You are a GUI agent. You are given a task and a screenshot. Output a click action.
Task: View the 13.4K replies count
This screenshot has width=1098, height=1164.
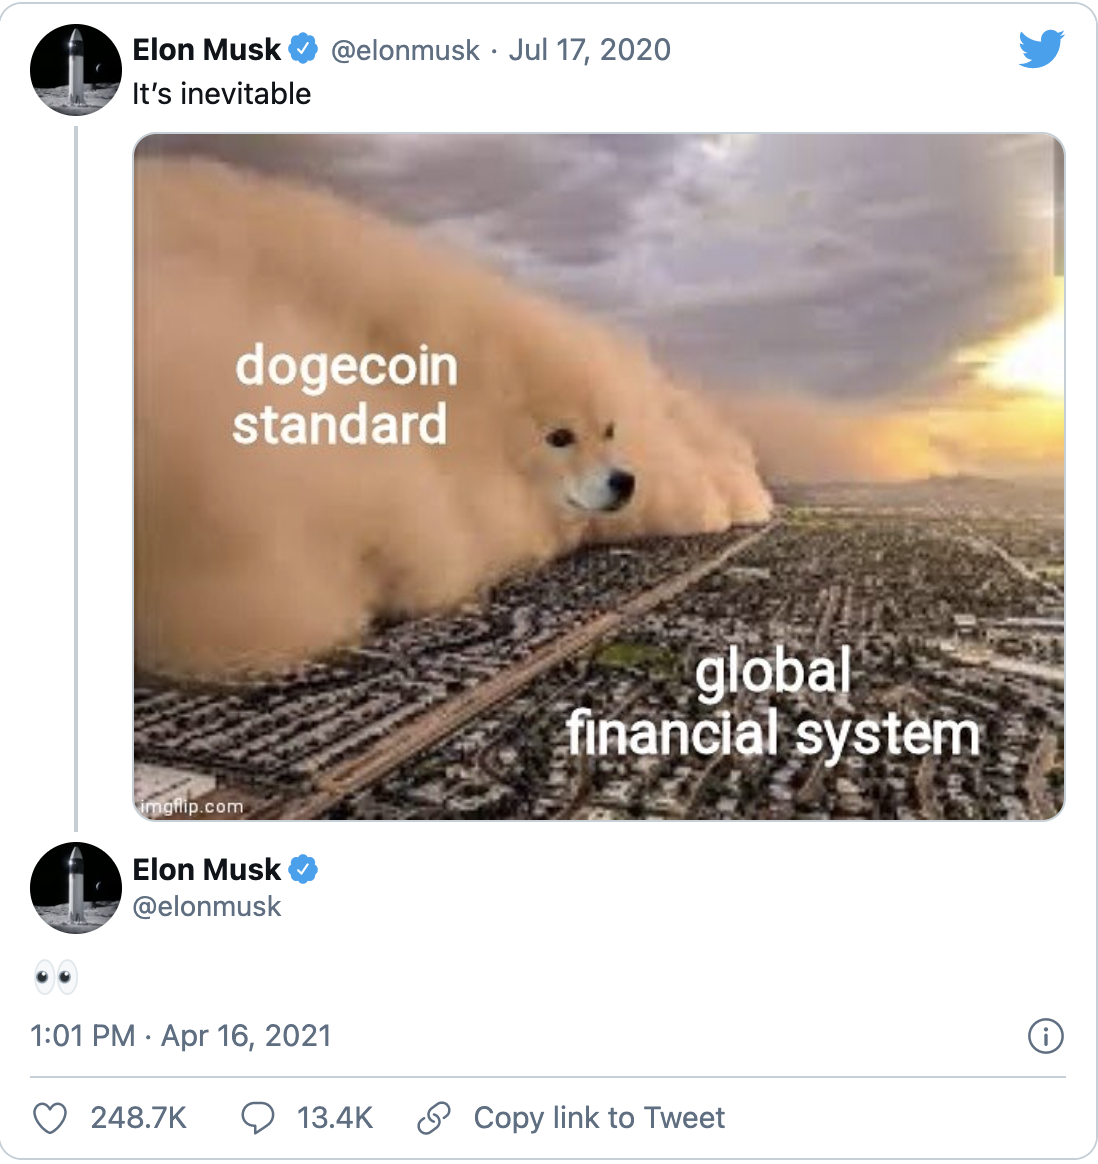click(335, 1118)
